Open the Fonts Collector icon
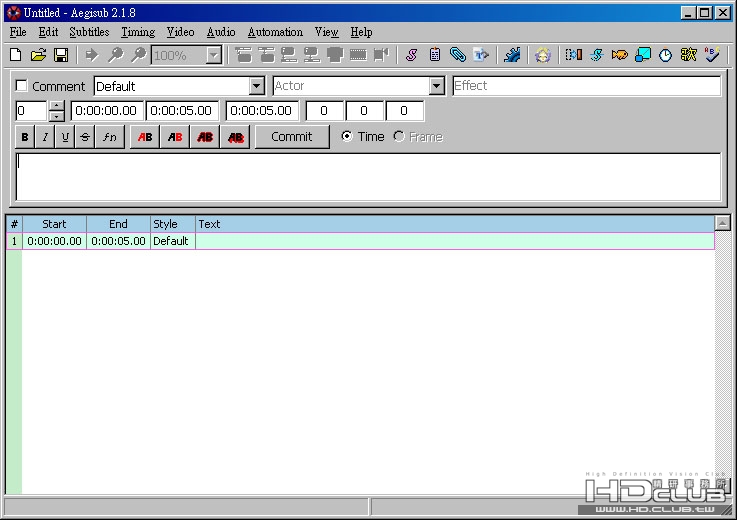 pyautogui.click(x=481, y=55)
